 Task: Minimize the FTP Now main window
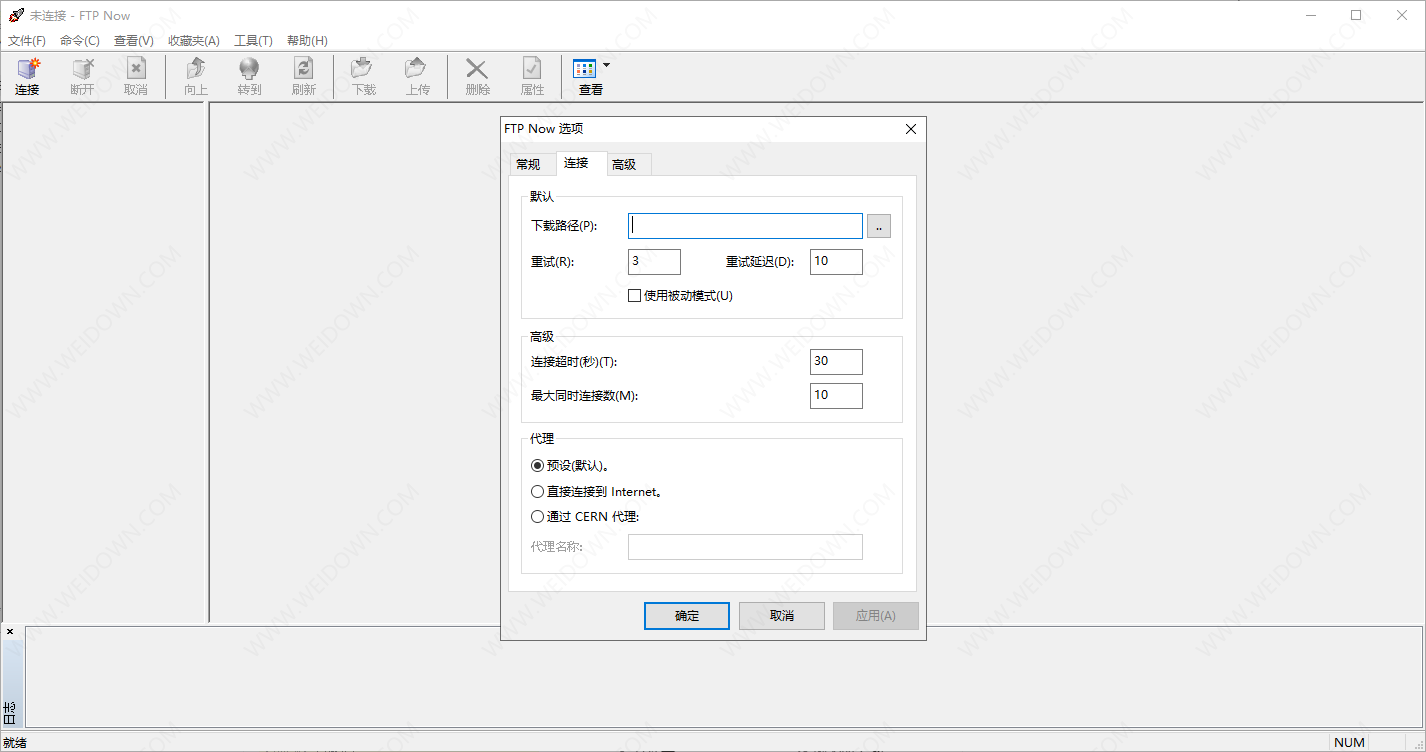[1310, 15]
